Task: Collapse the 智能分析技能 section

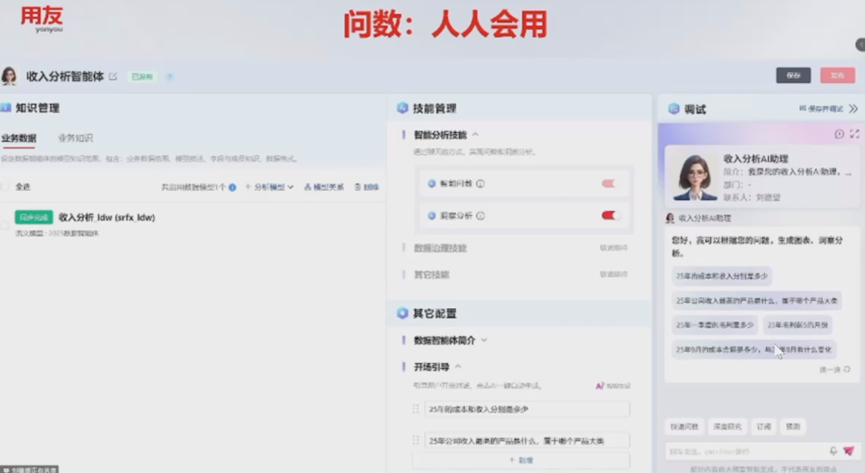Action: pos(476,135)
